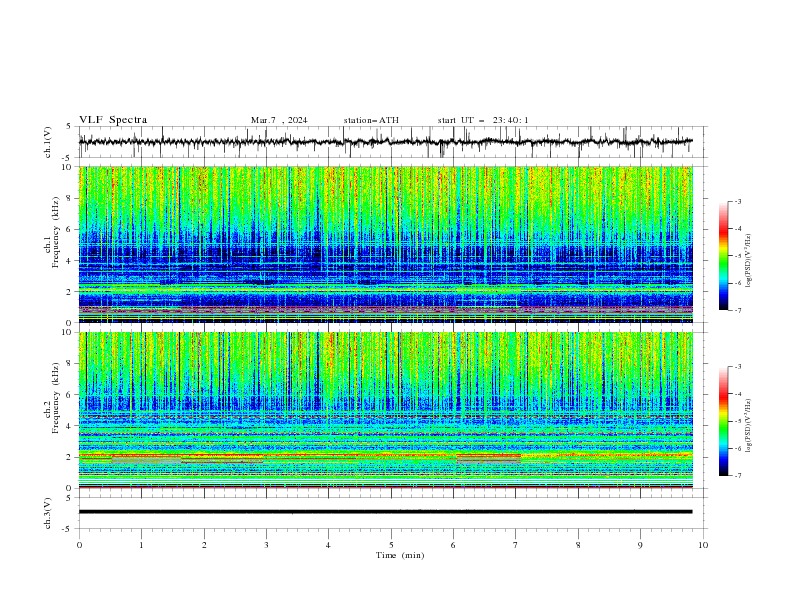792x612 pixels.
Task: Click the time axis tick label '0'
Action: coord(79,545)
